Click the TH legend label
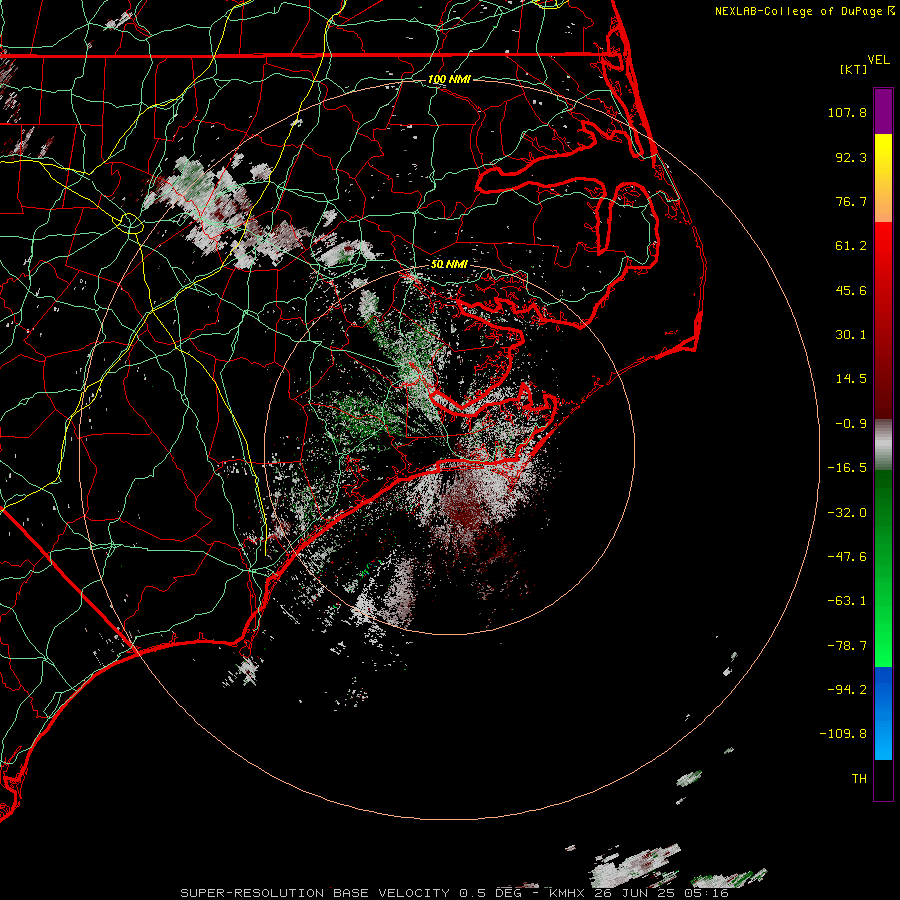Screen dimensions: 900x900 [x=859, y=779]
